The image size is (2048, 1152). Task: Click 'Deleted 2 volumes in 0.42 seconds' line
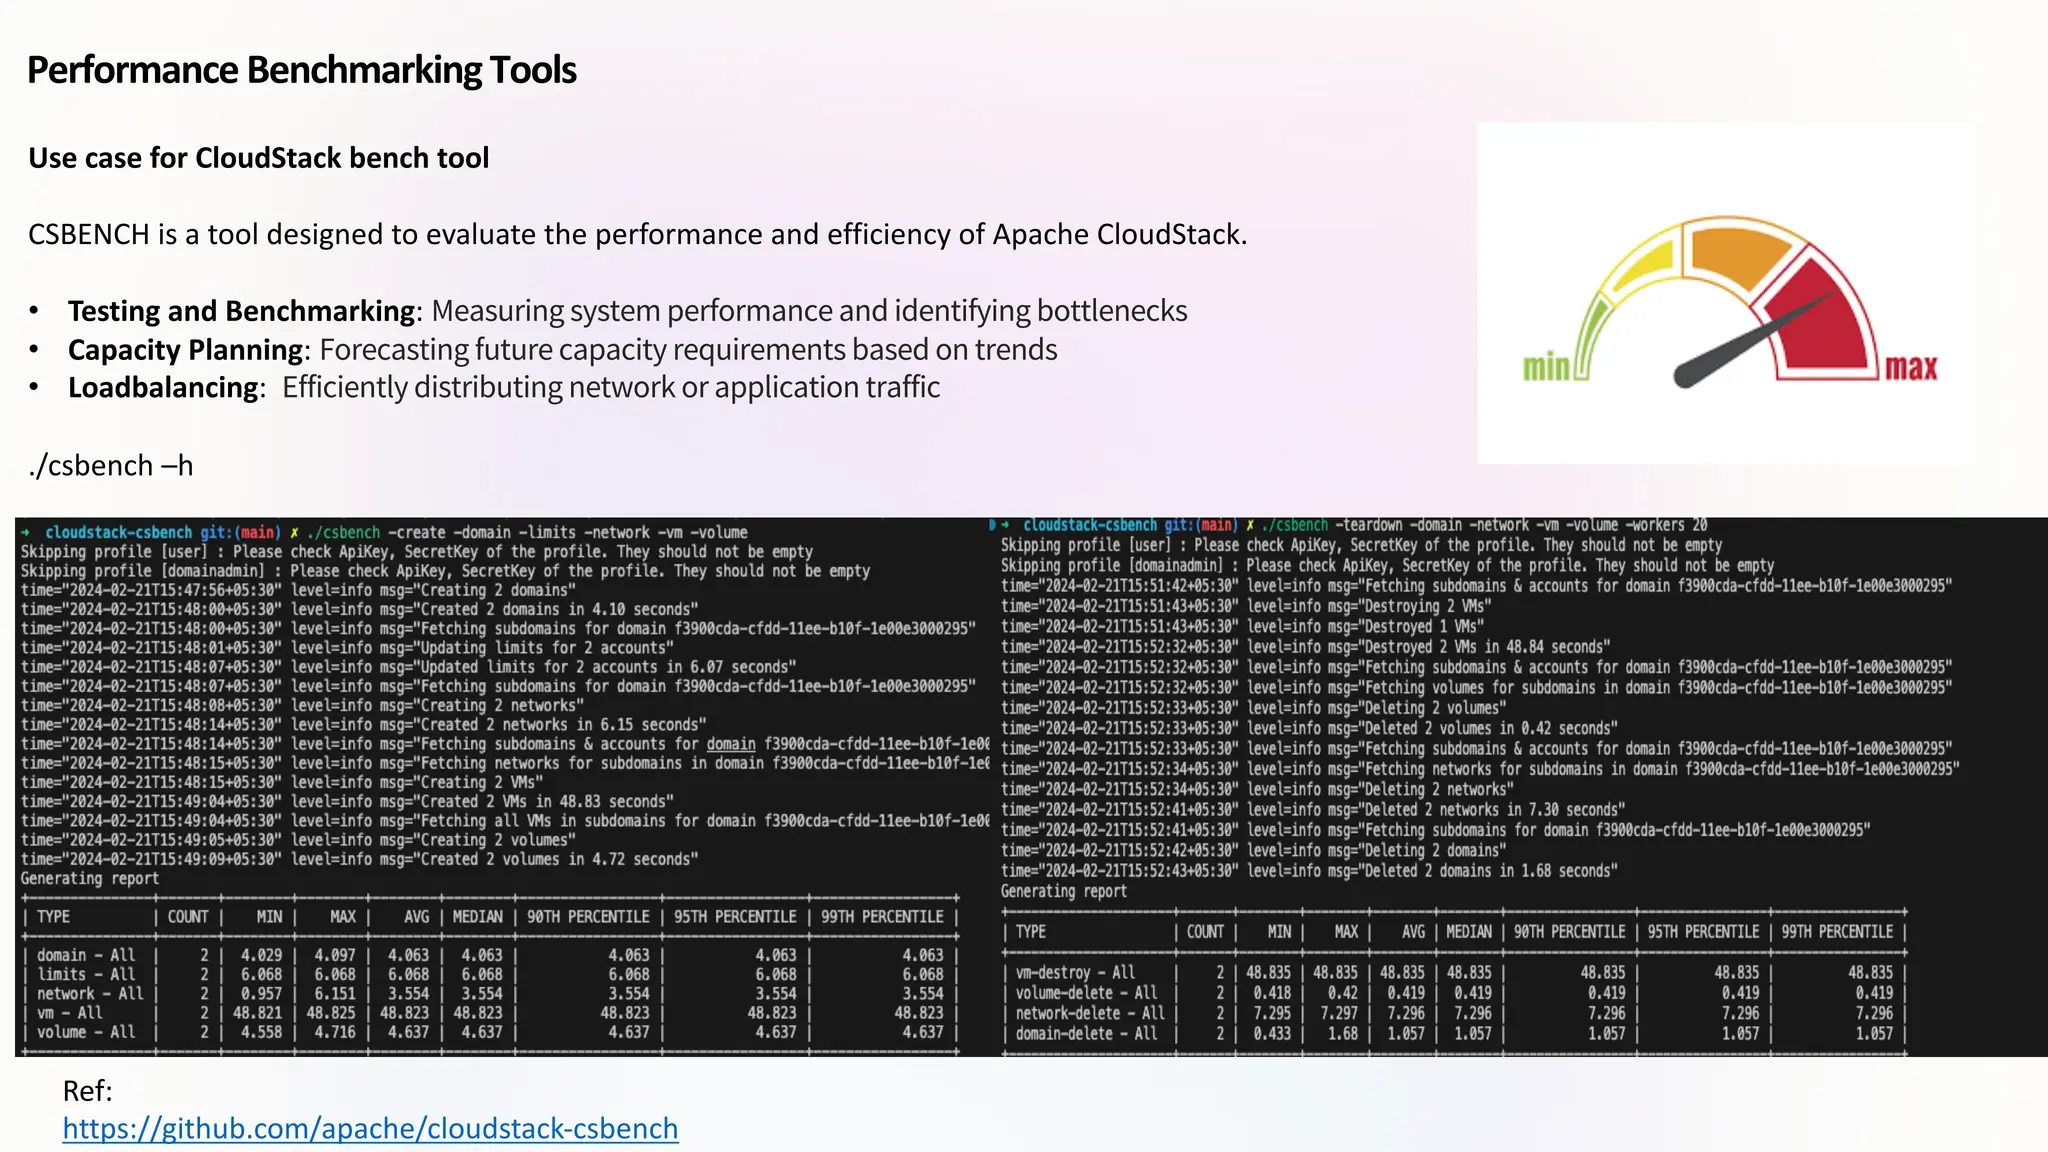1309,729
